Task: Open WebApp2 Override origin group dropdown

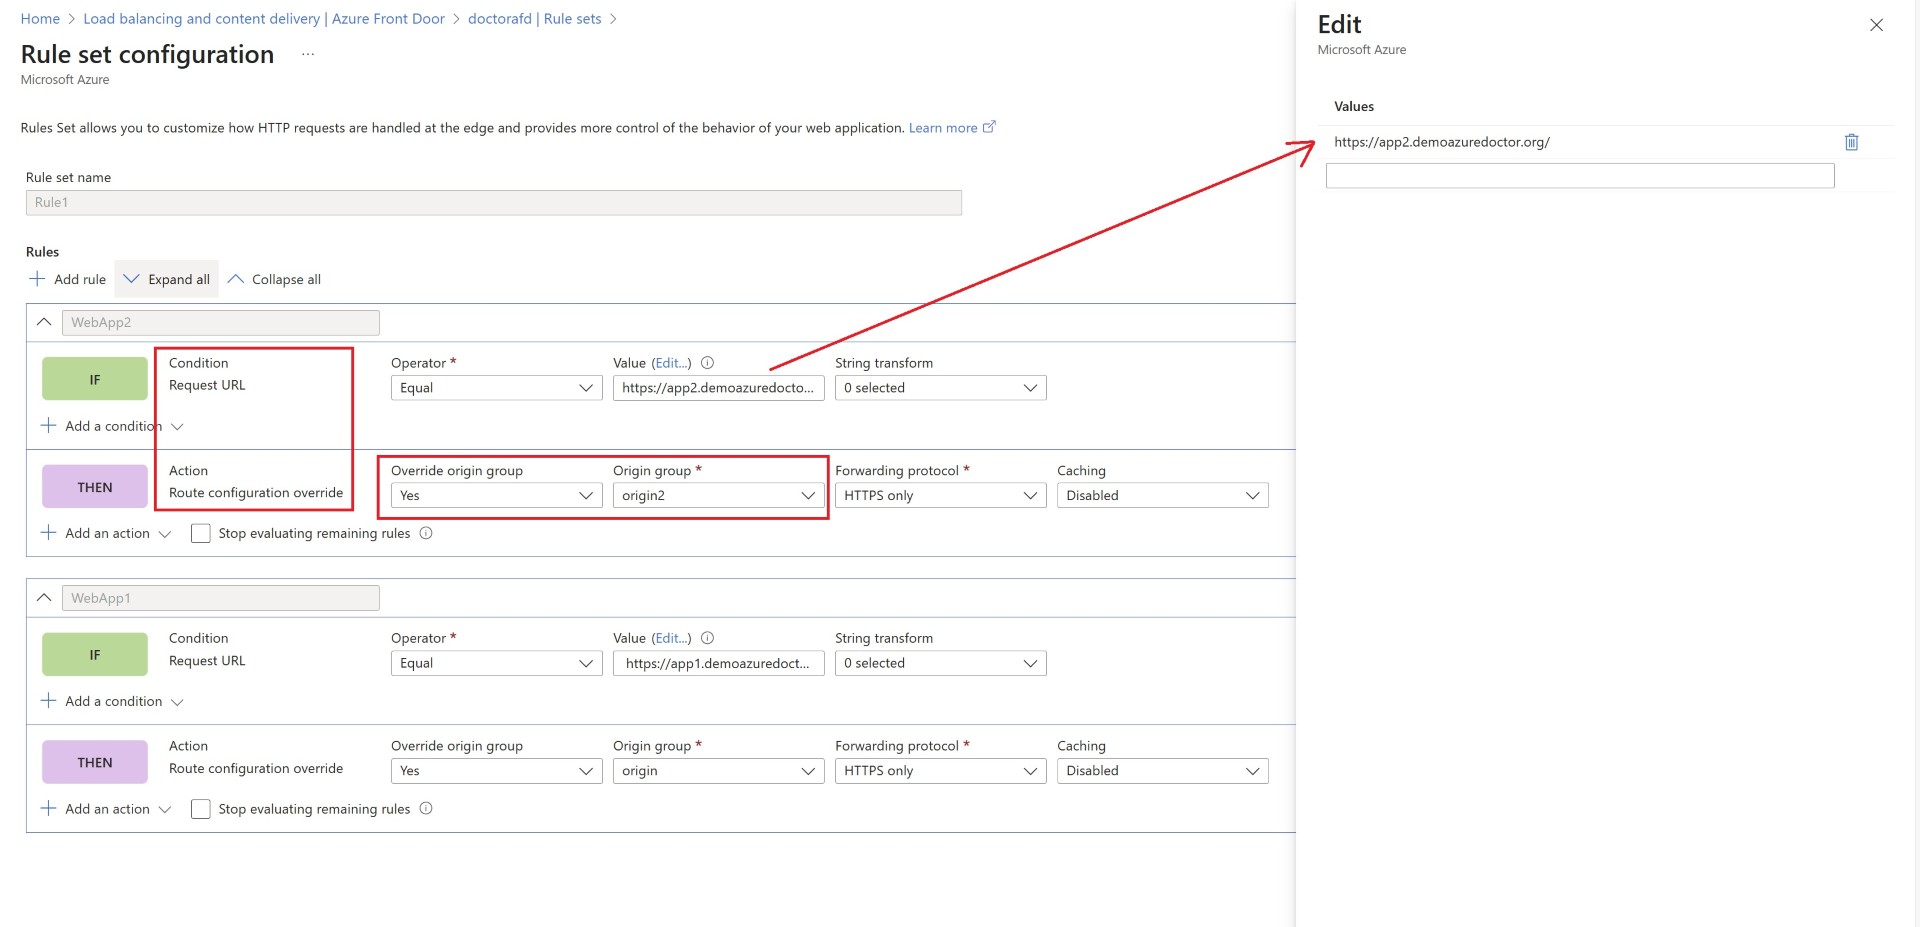Action: pyautogui.click(x=496, y=495)
